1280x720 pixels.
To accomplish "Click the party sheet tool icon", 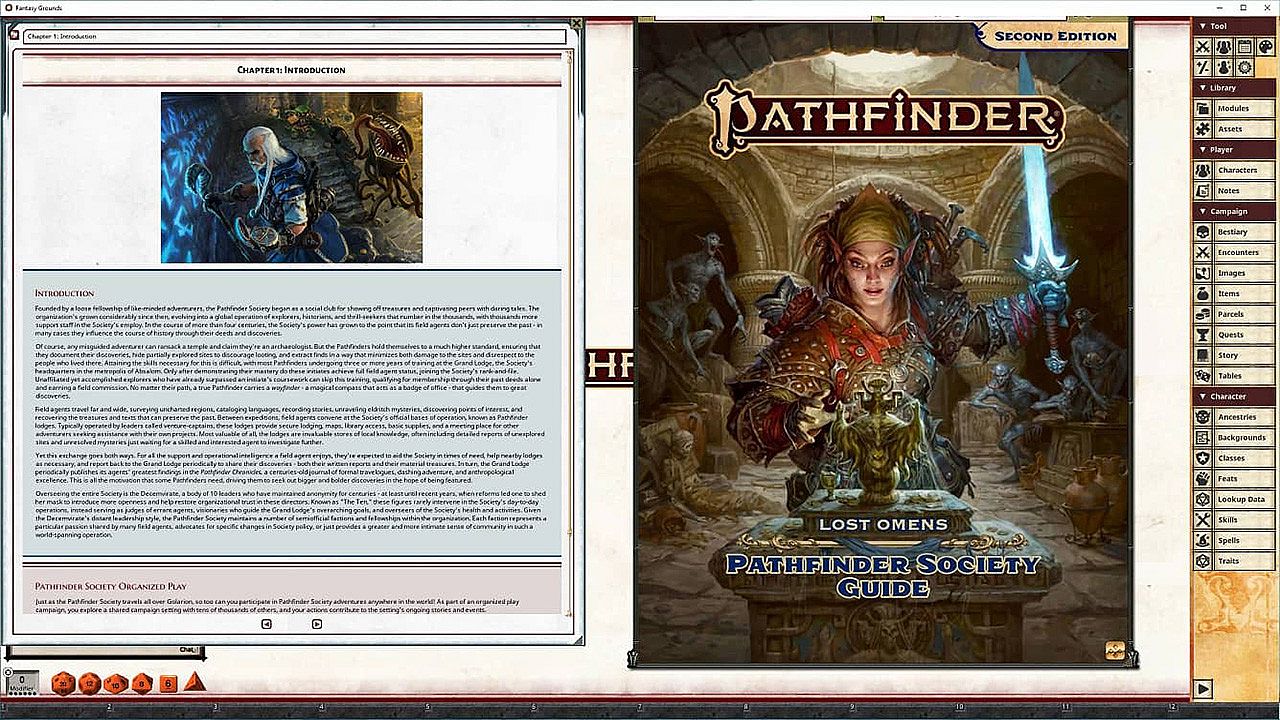I will (1225, 46).
